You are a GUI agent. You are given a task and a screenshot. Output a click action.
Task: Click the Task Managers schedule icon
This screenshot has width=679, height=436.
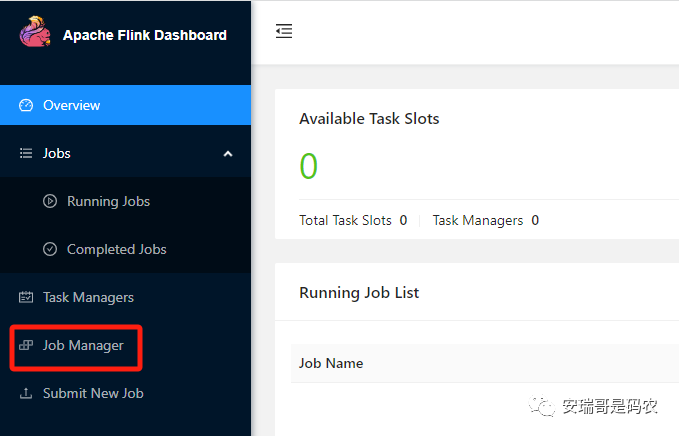click(26, 297)
